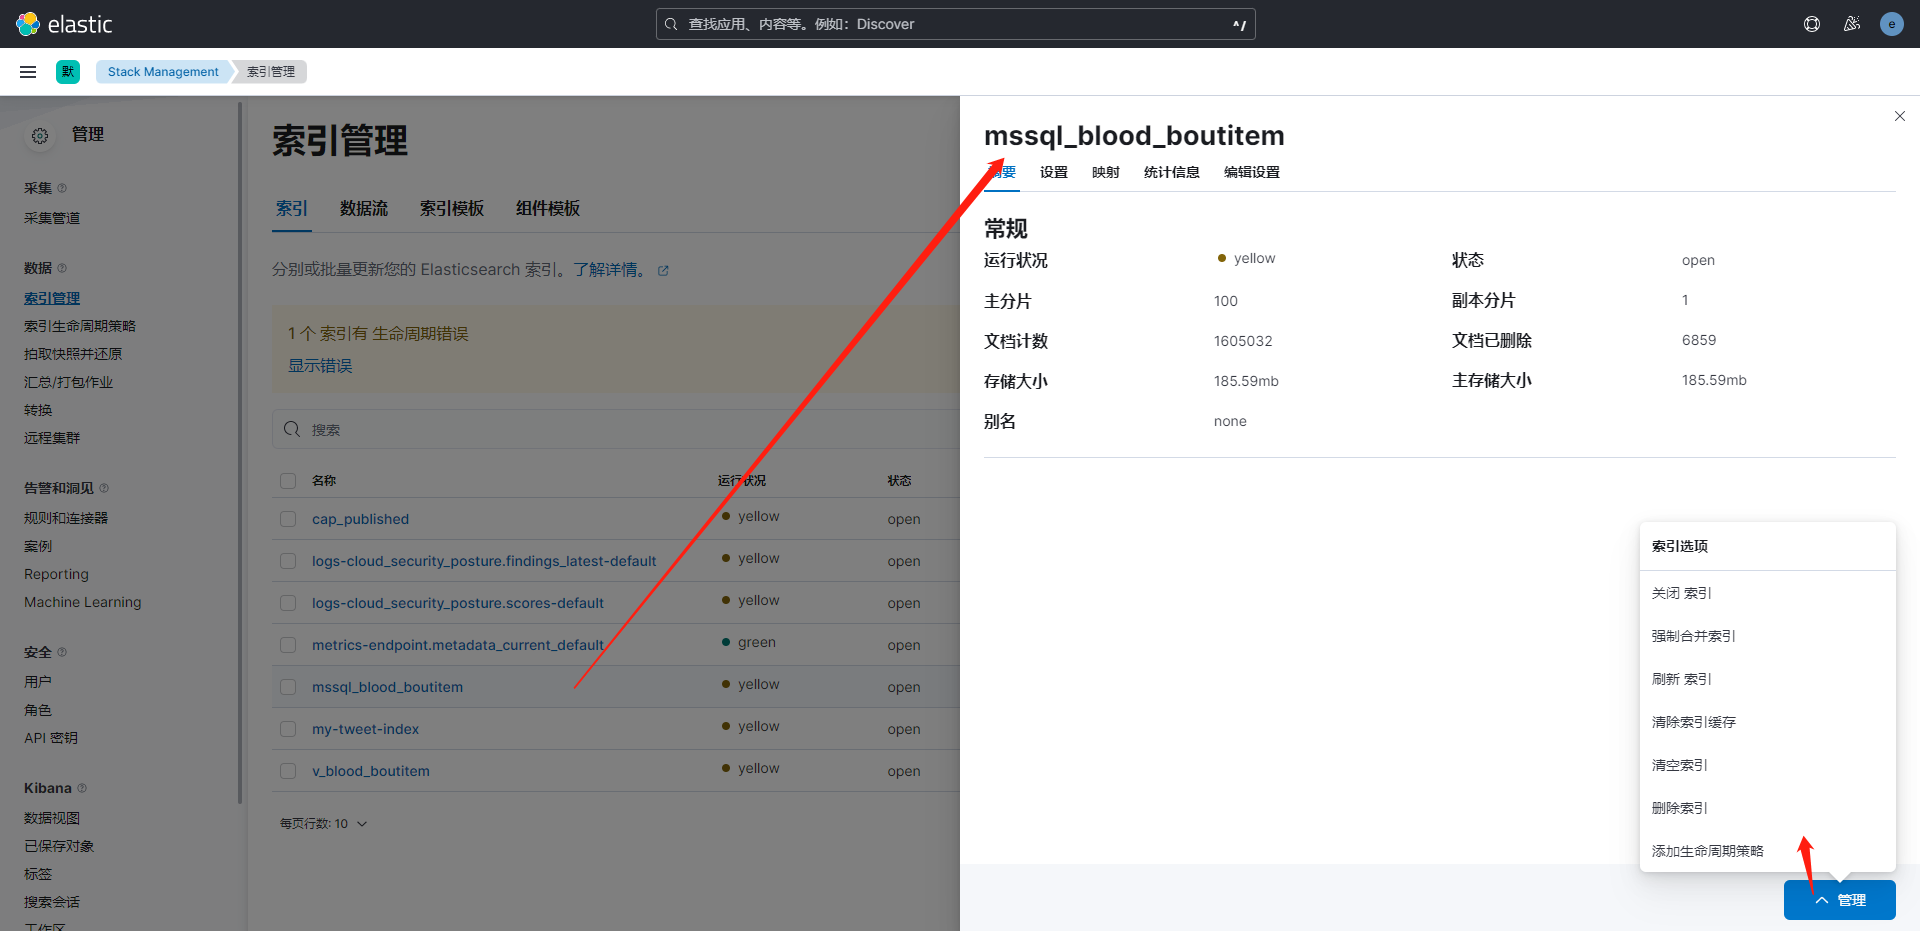Screen dimensions: 1920x931
Task: Go to 拍取快照并还原 in sidebar
Action: tap(73, 354)
